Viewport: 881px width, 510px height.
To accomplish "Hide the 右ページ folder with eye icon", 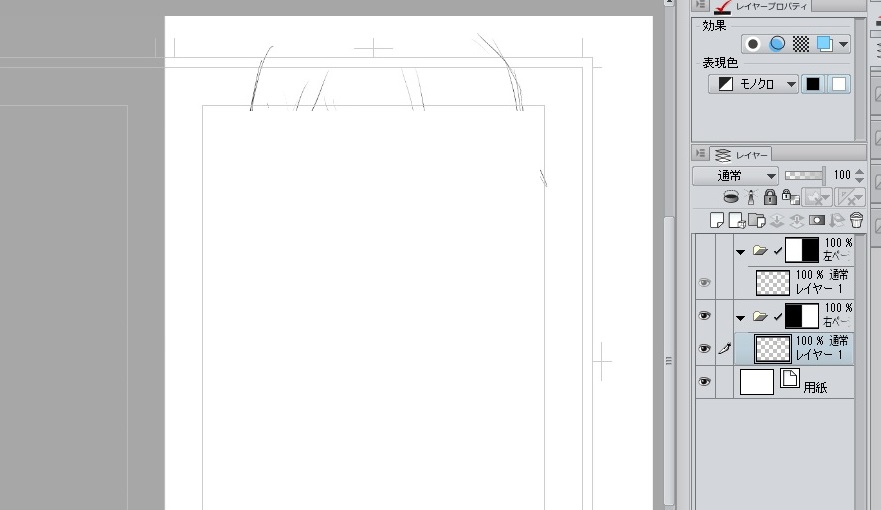I will tap(705, 316).
